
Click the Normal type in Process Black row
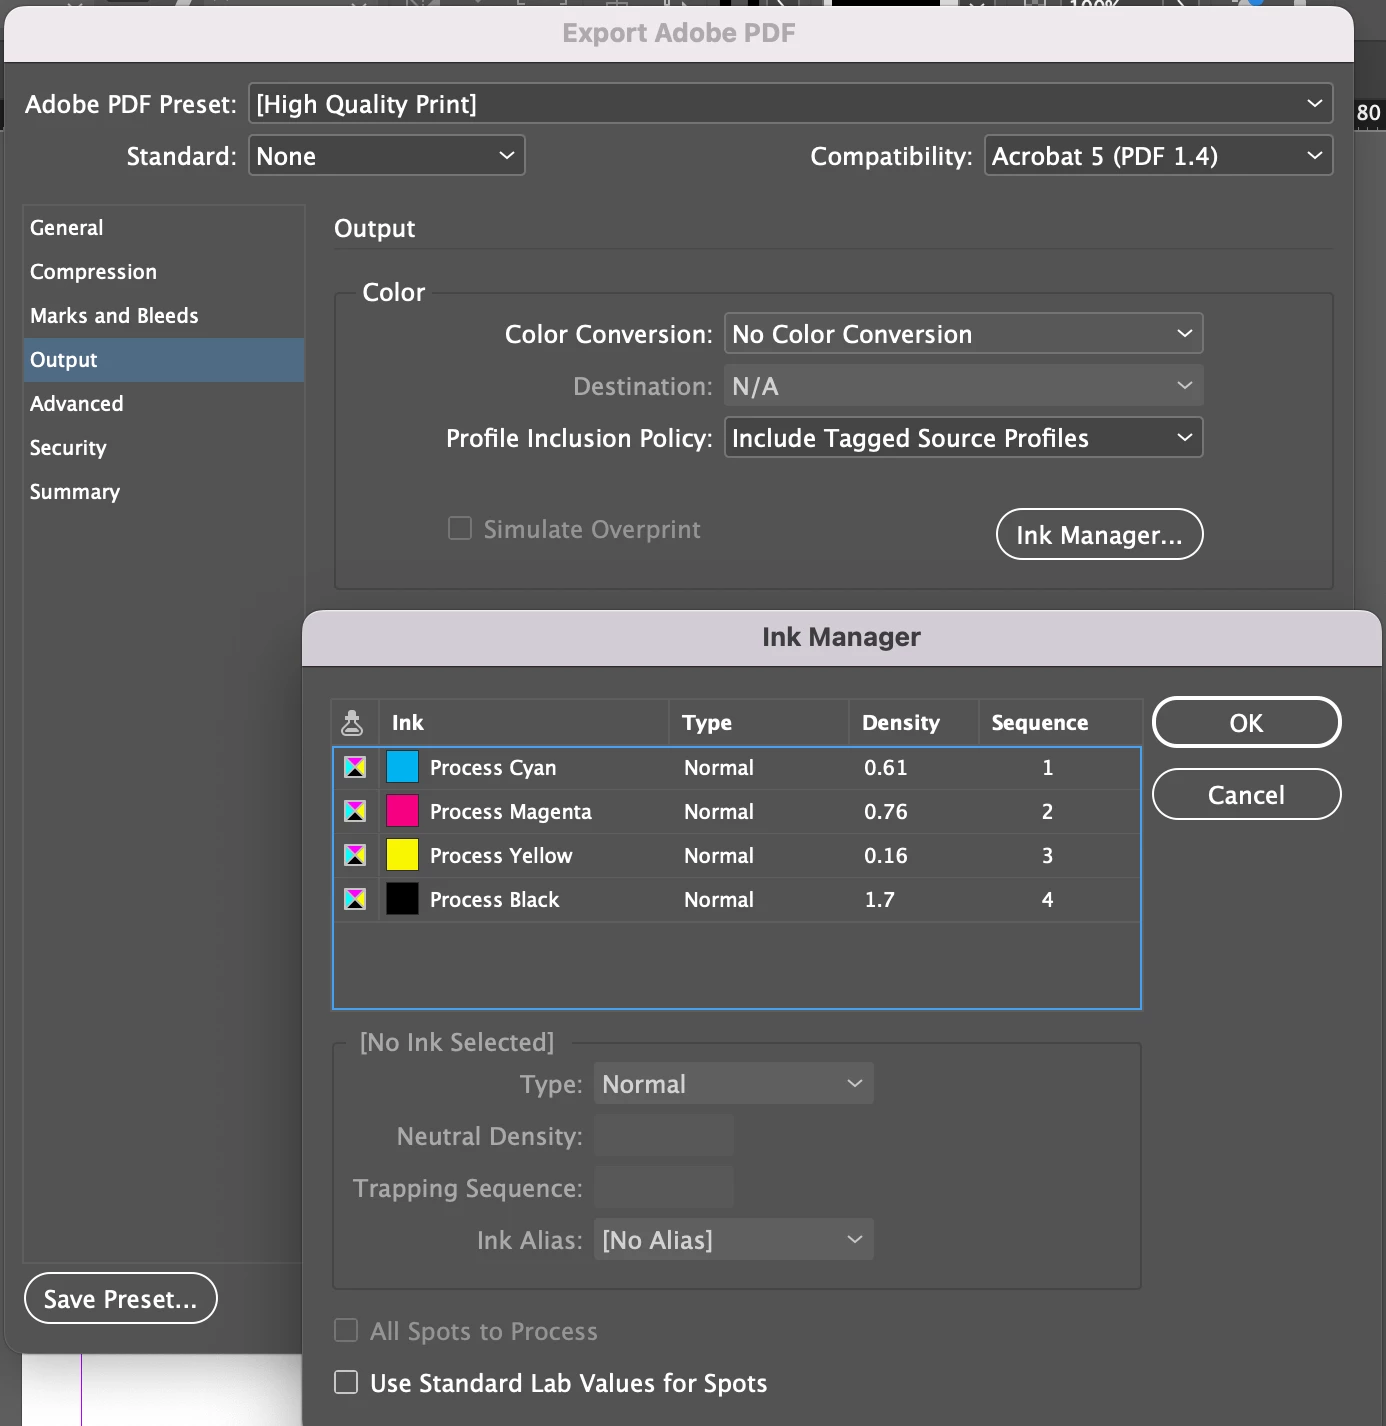click(719, 899)
